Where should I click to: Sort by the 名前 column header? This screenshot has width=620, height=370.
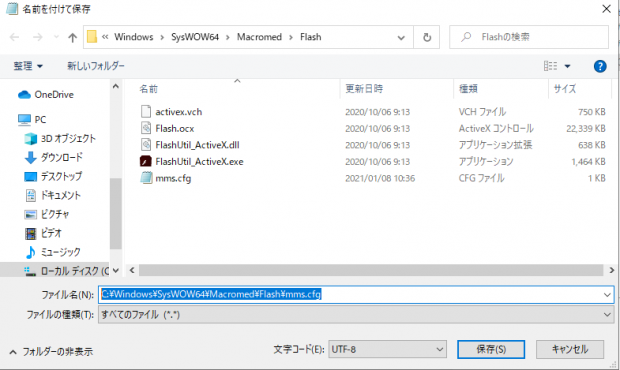click(x=149, y=89)
